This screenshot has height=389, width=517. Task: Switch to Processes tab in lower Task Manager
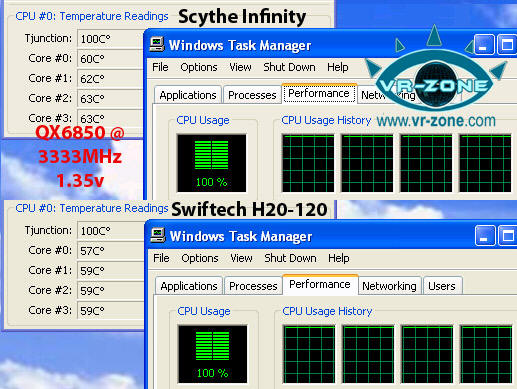pyautogui.click(x=253, y=286)
